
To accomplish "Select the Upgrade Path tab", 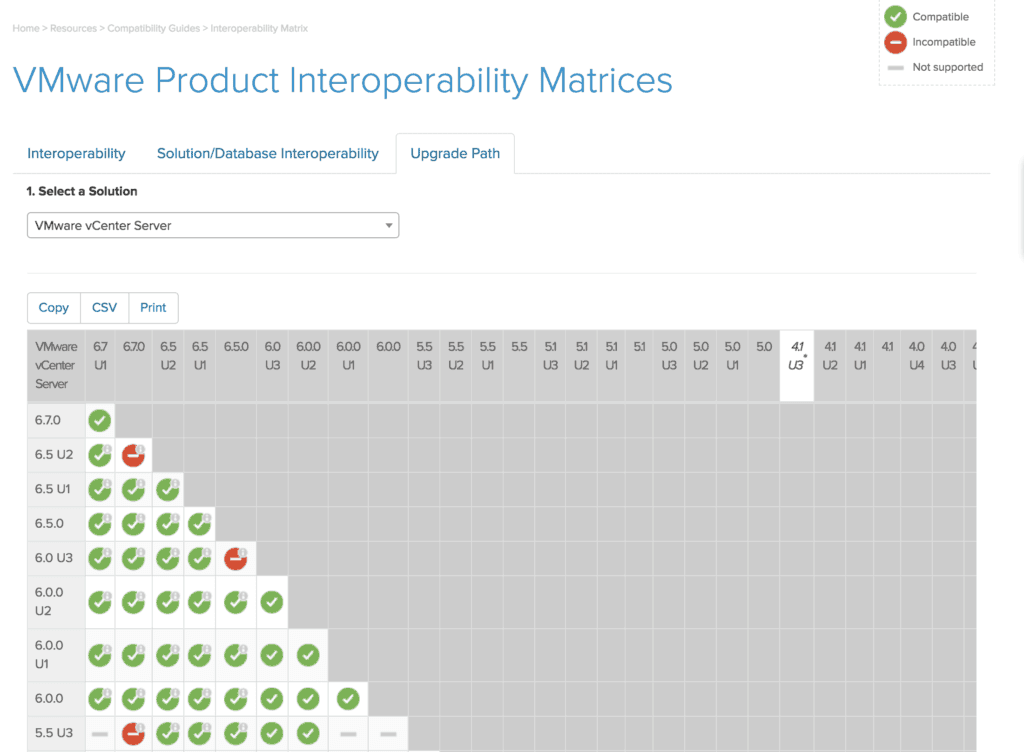I will [x=455, y=153].
